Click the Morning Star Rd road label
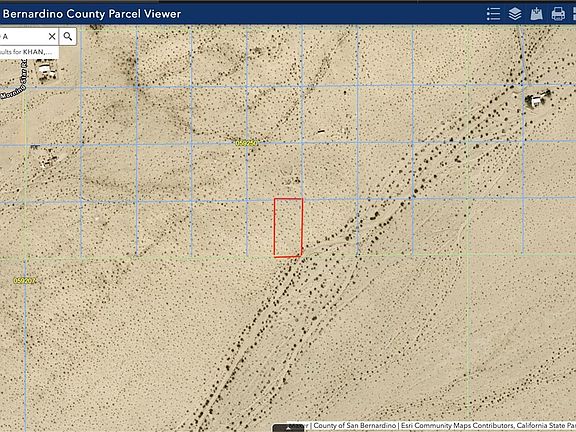 [15, 85]
